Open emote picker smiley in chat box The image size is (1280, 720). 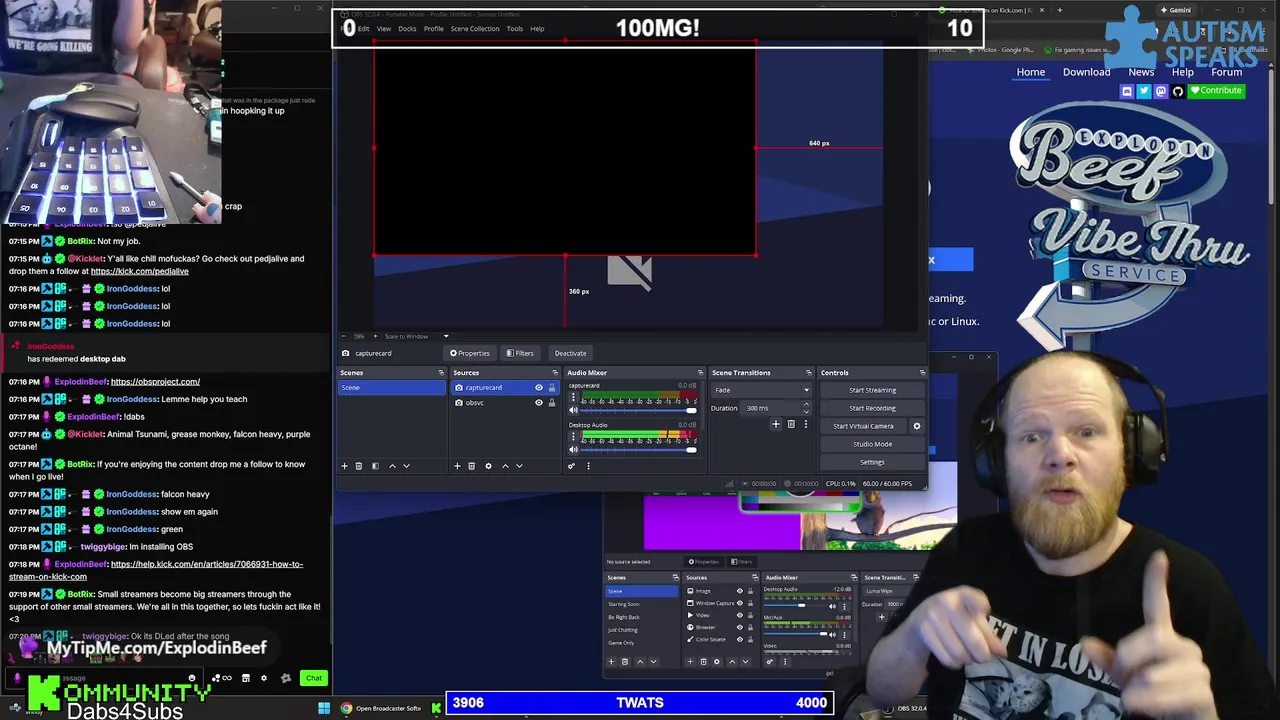(x=192, y=678)
